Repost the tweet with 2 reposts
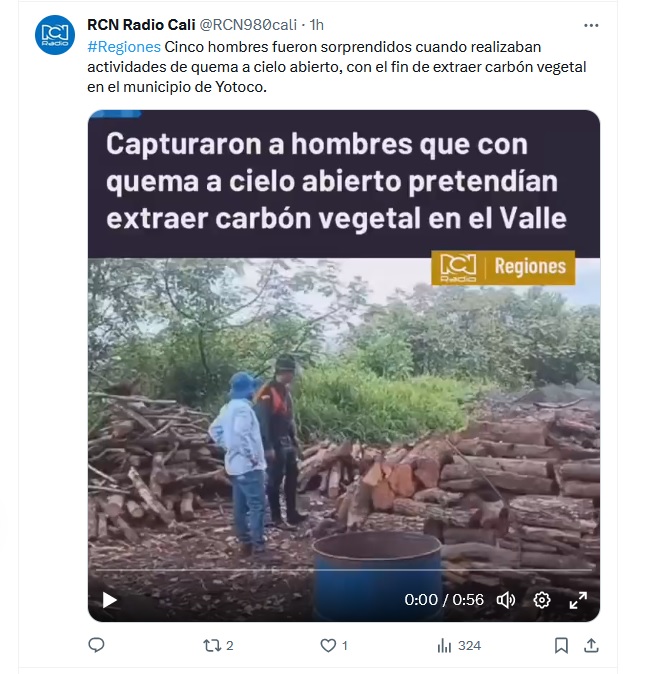 (x=218, y=645)
